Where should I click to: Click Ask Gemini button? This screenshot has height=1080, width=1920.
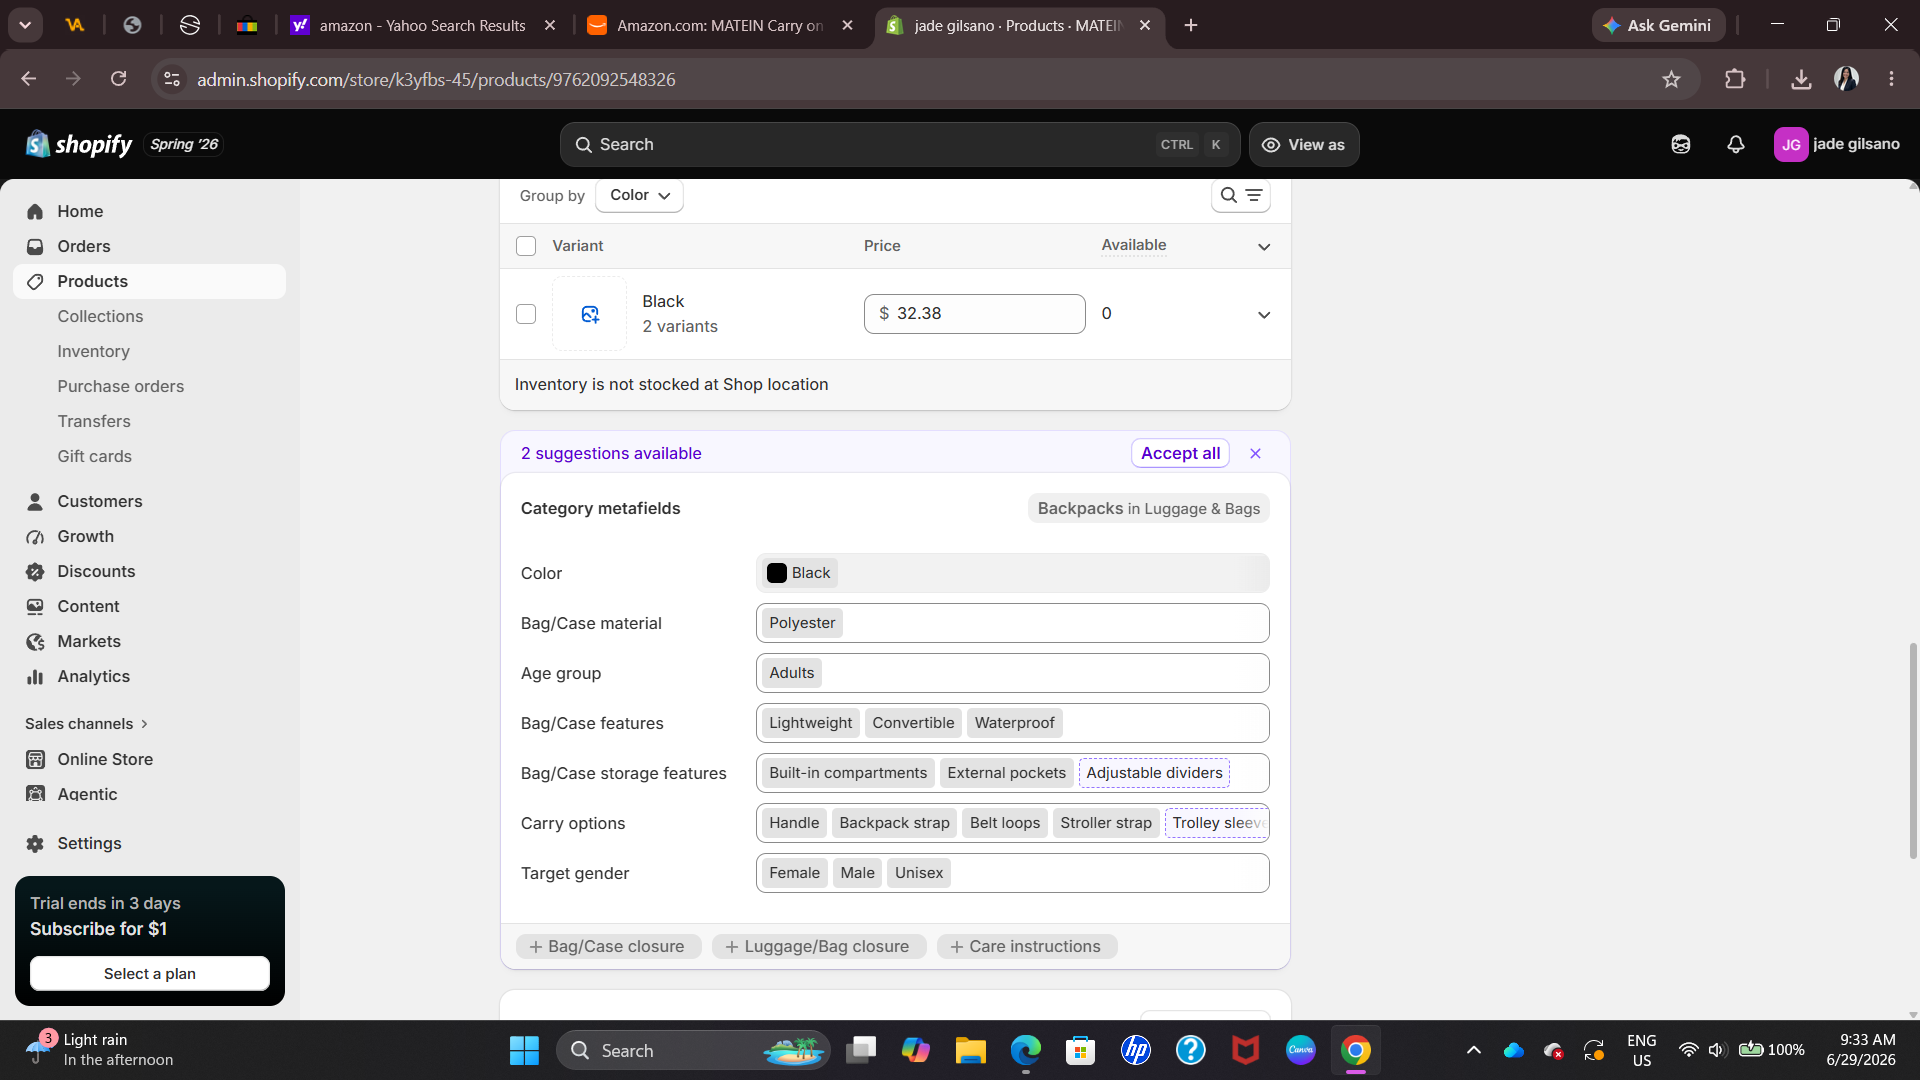click(x=1658, y=25)
